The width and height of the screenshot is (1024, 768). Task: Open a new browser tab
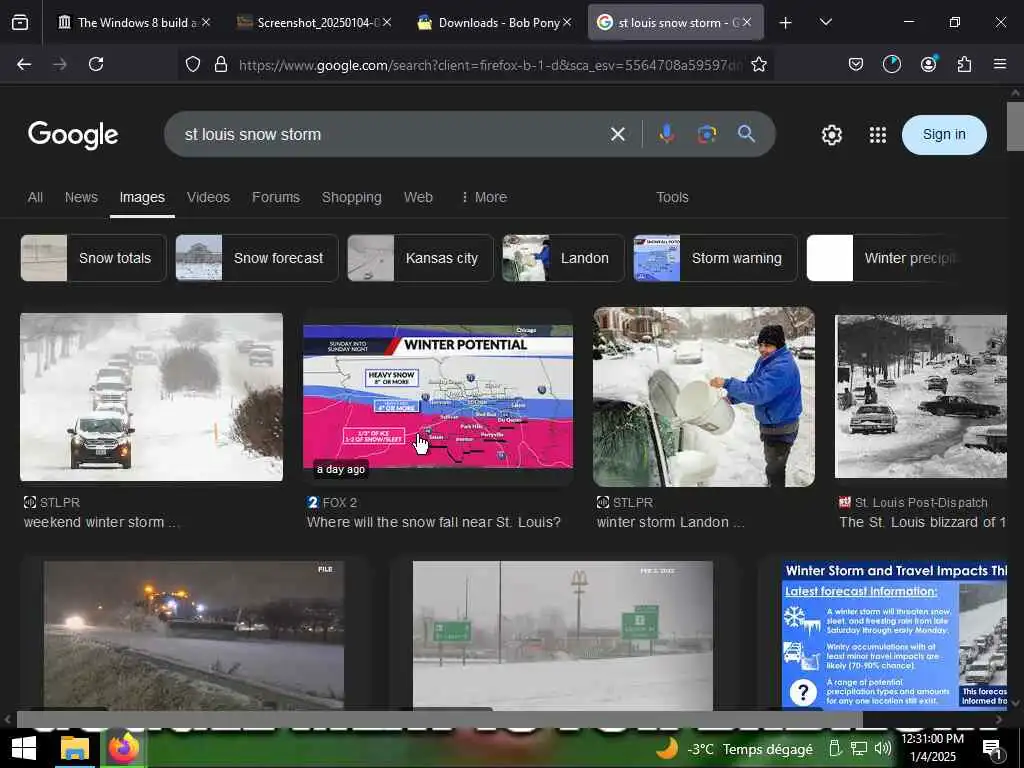(x=786, y=23)
